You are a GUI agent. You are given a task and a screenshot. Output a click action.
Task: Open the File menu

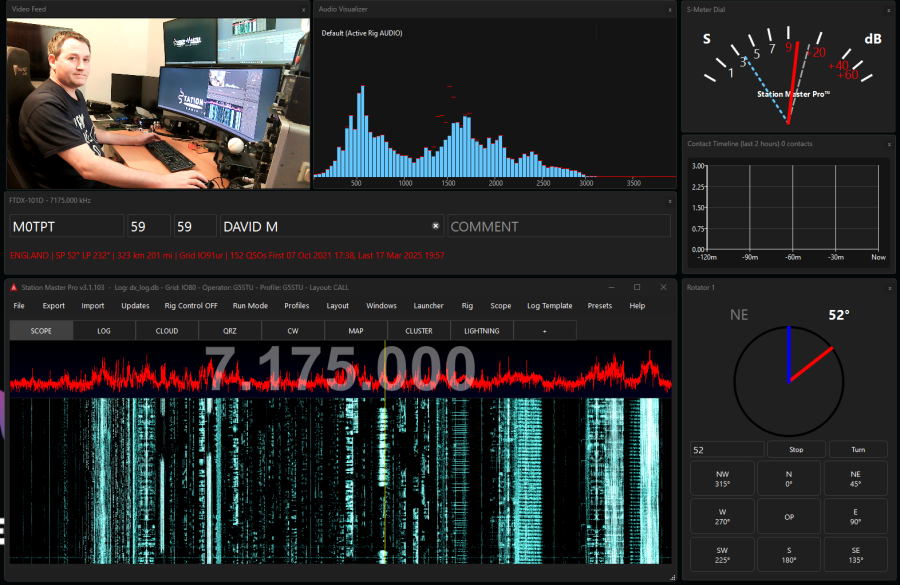[x=19, y=305]
